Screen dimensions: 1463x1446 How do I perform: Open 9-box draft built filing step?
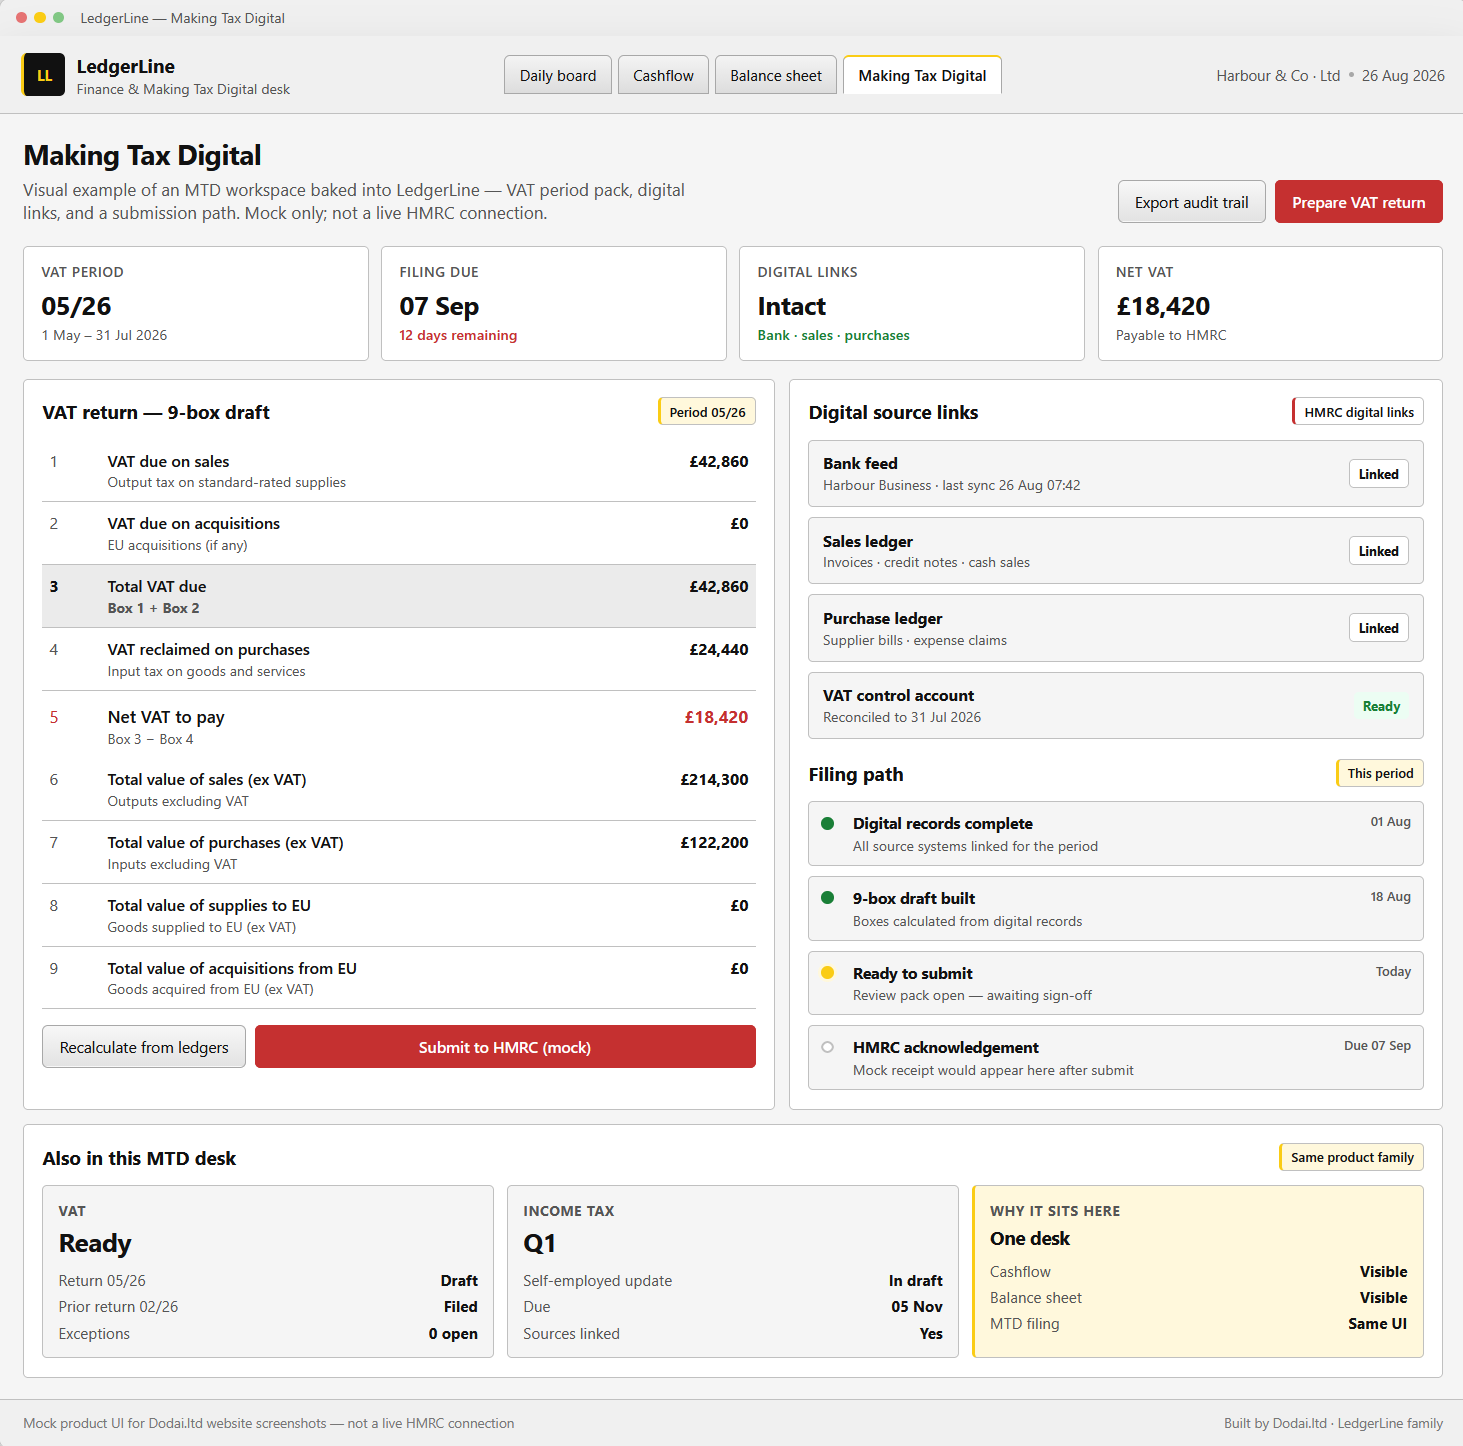[x=1116, y=908]
